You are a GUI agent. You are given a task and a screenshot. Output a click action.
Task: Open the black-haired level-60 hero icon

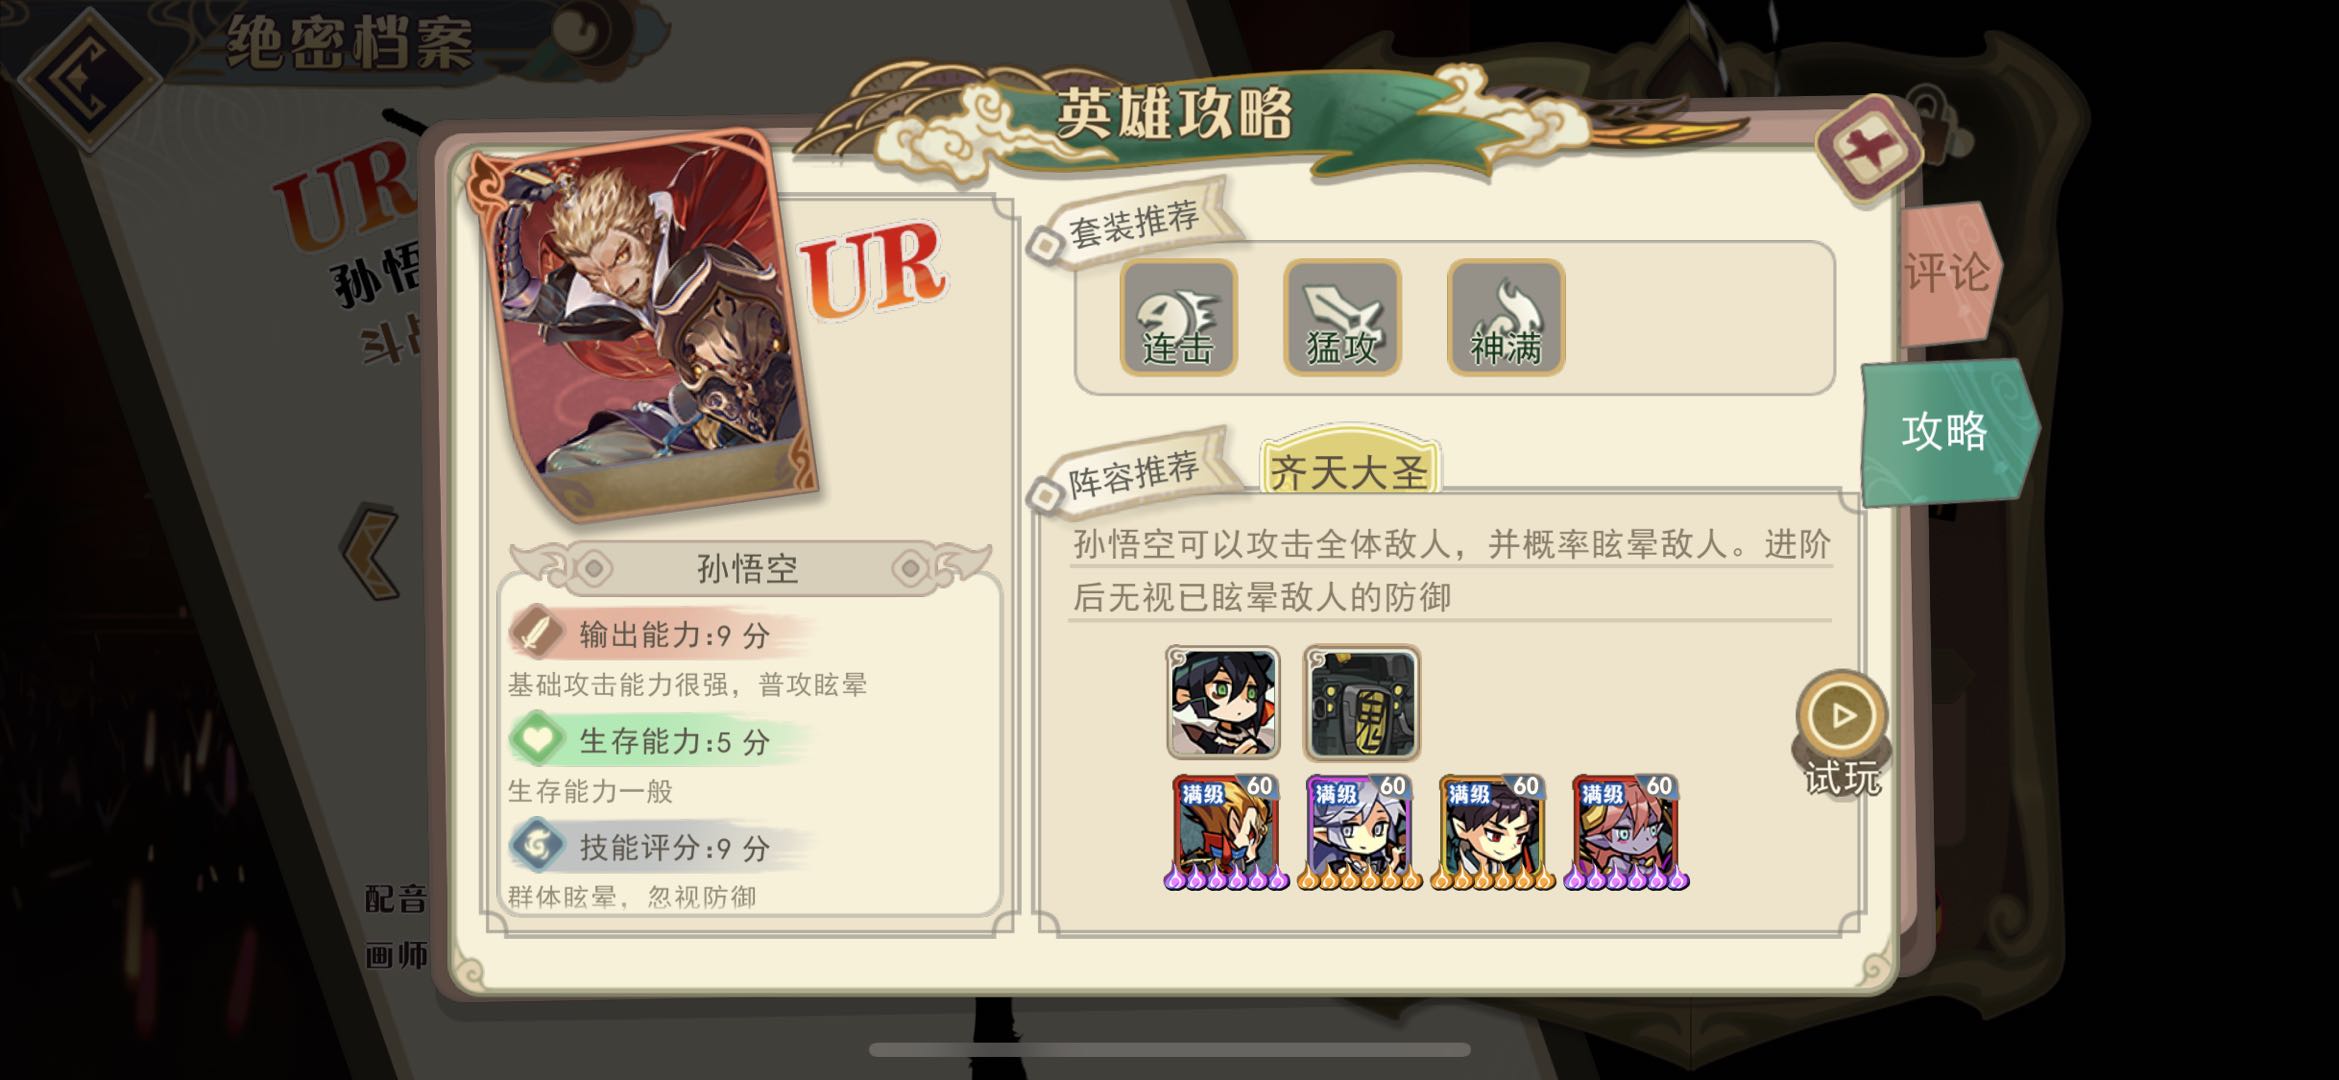1492,832
